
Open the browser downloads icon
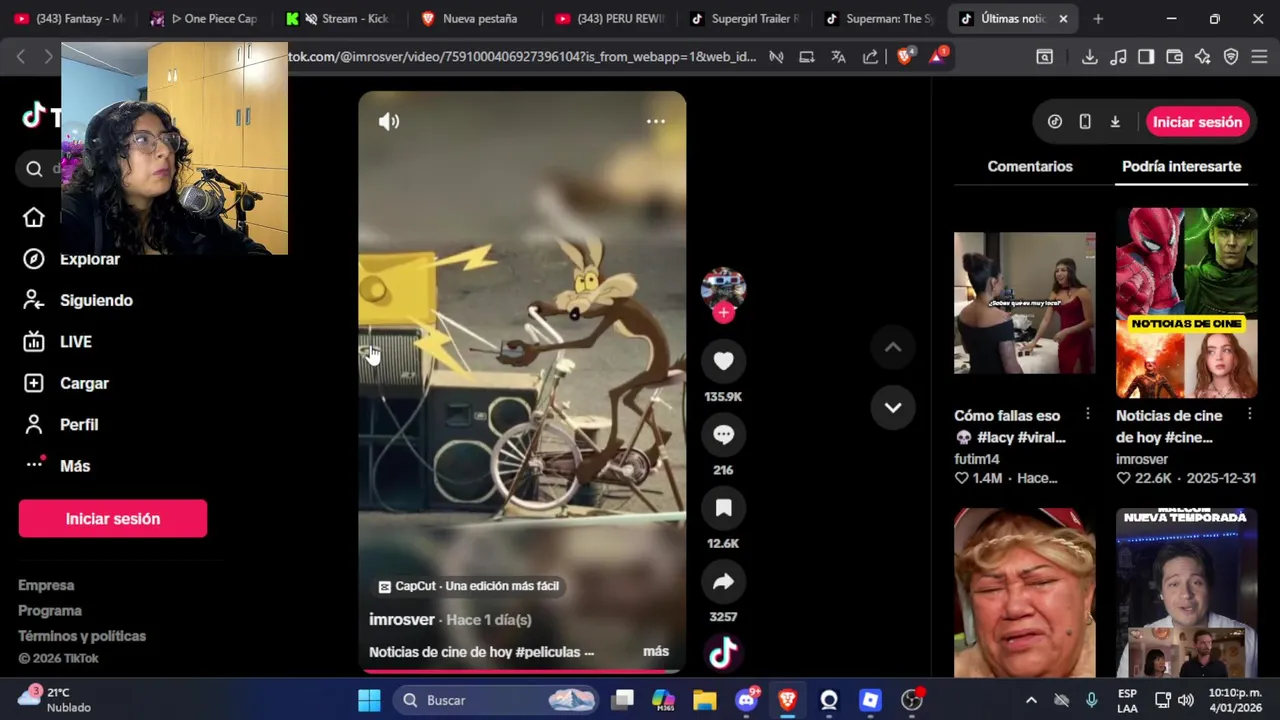click(x=1090, y=57)
